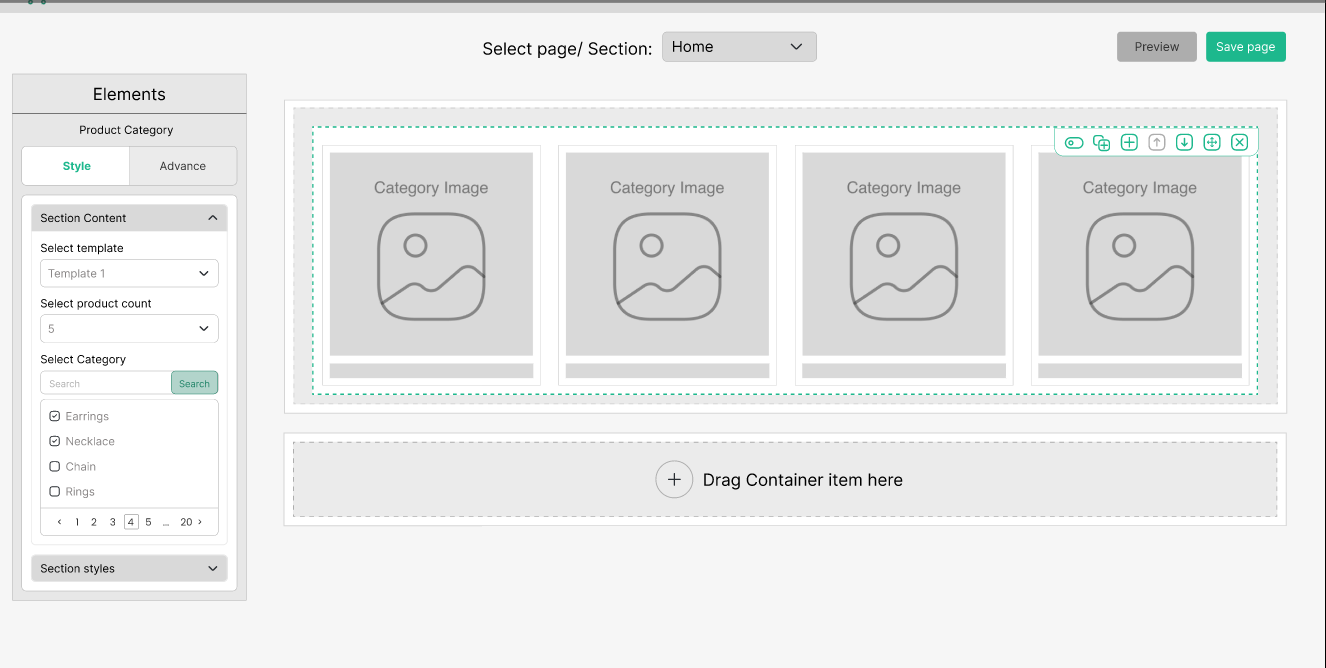This screenshot has height=668, width=1326.
Task: Click the Drag Container item here area
Action: 785,480
